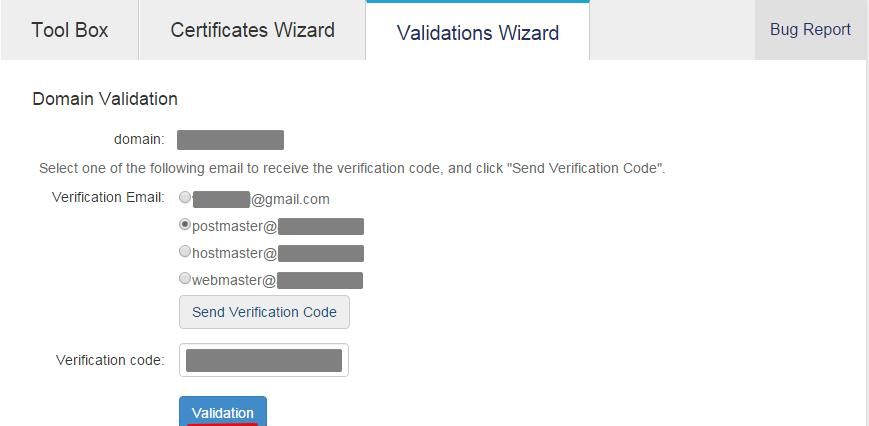
Task: Click the webmaster@ email address text
Action: point(277,281)
